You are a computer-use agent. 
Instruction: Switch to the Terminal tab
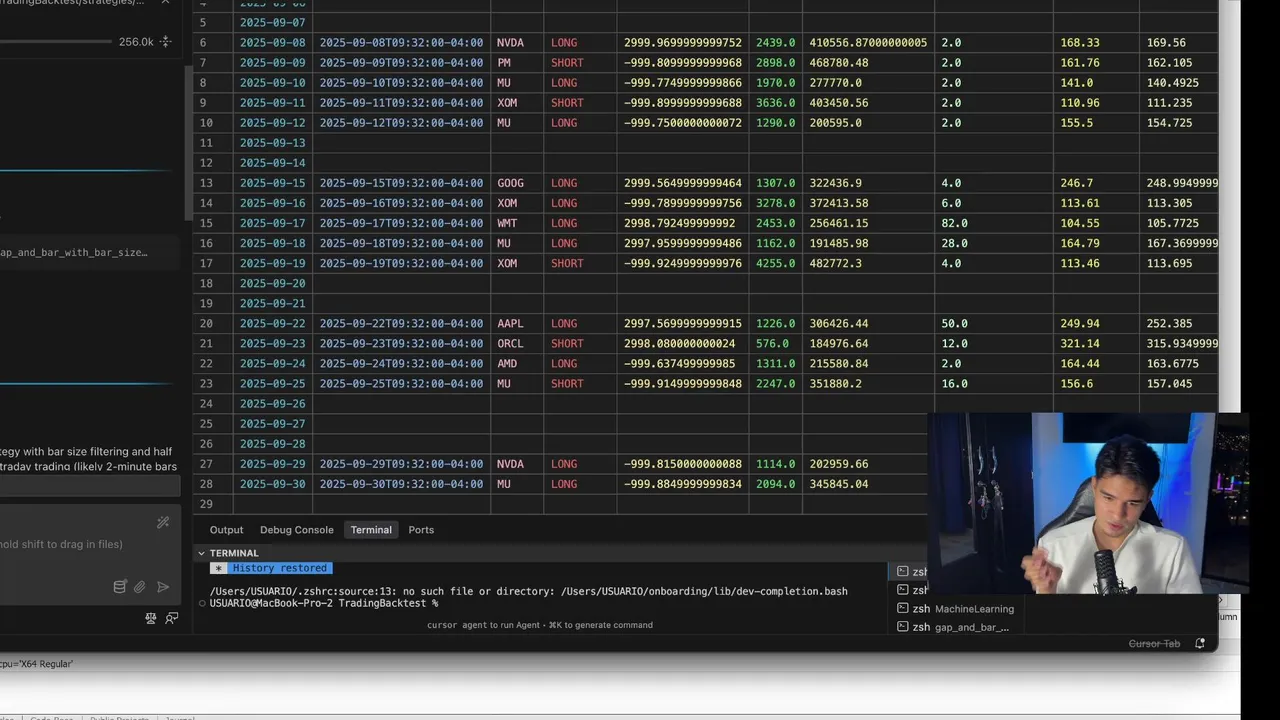tap(371, 530)
